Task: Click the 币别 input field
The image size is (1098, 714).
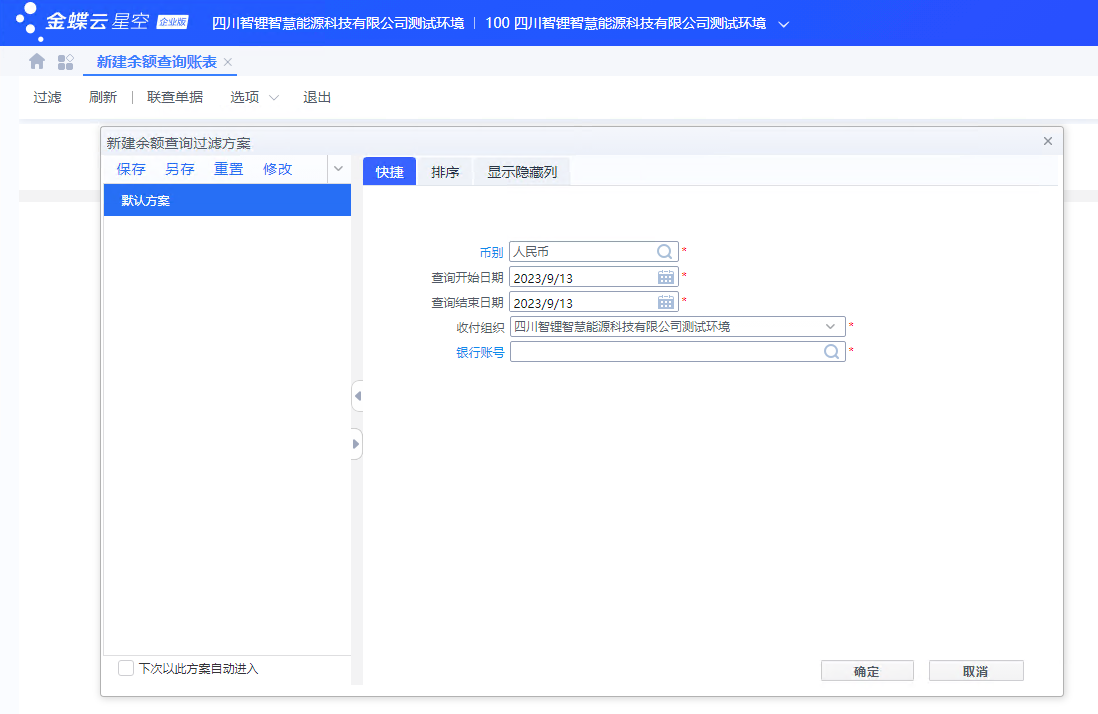Action: [593, 251]
